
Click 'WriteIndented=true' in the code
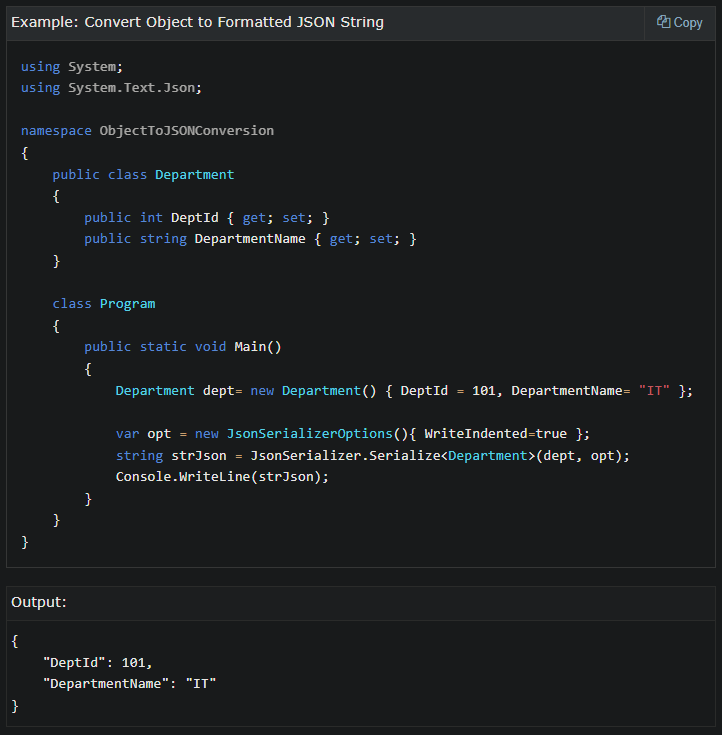(496, 434)
